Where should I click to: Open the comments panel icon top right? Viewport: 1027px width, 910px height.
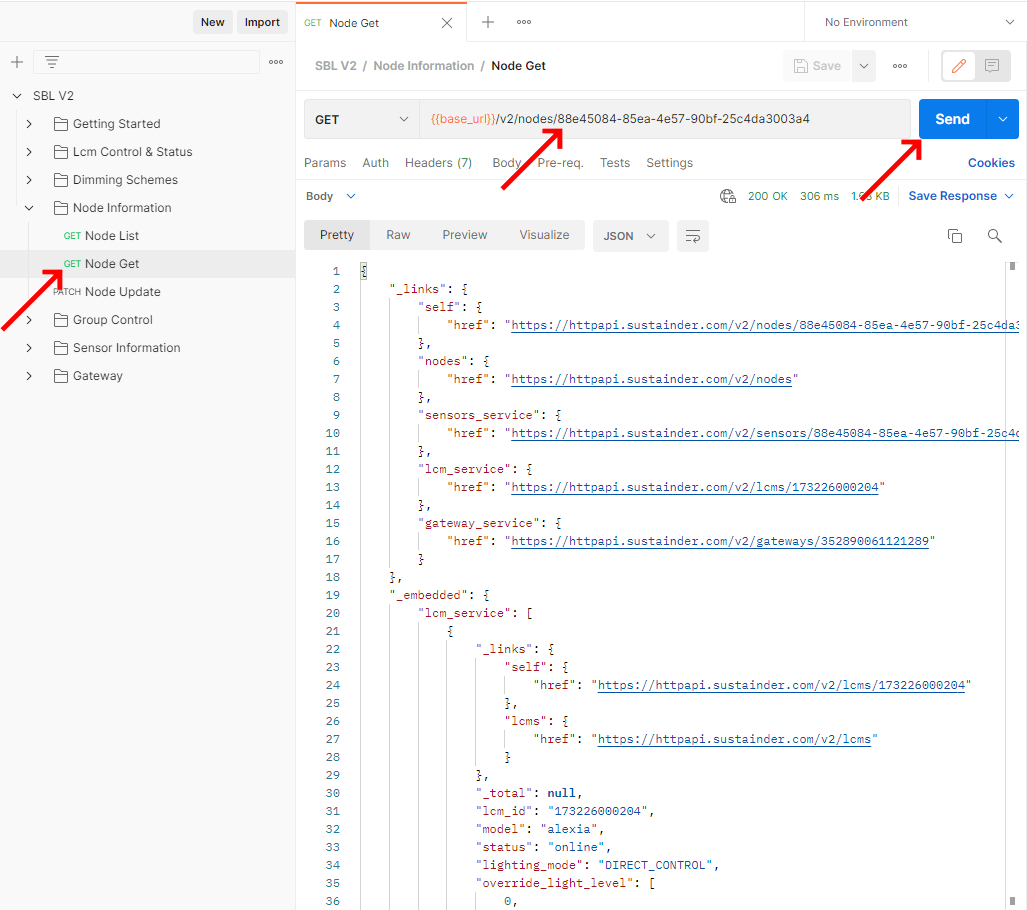point(991,65)
